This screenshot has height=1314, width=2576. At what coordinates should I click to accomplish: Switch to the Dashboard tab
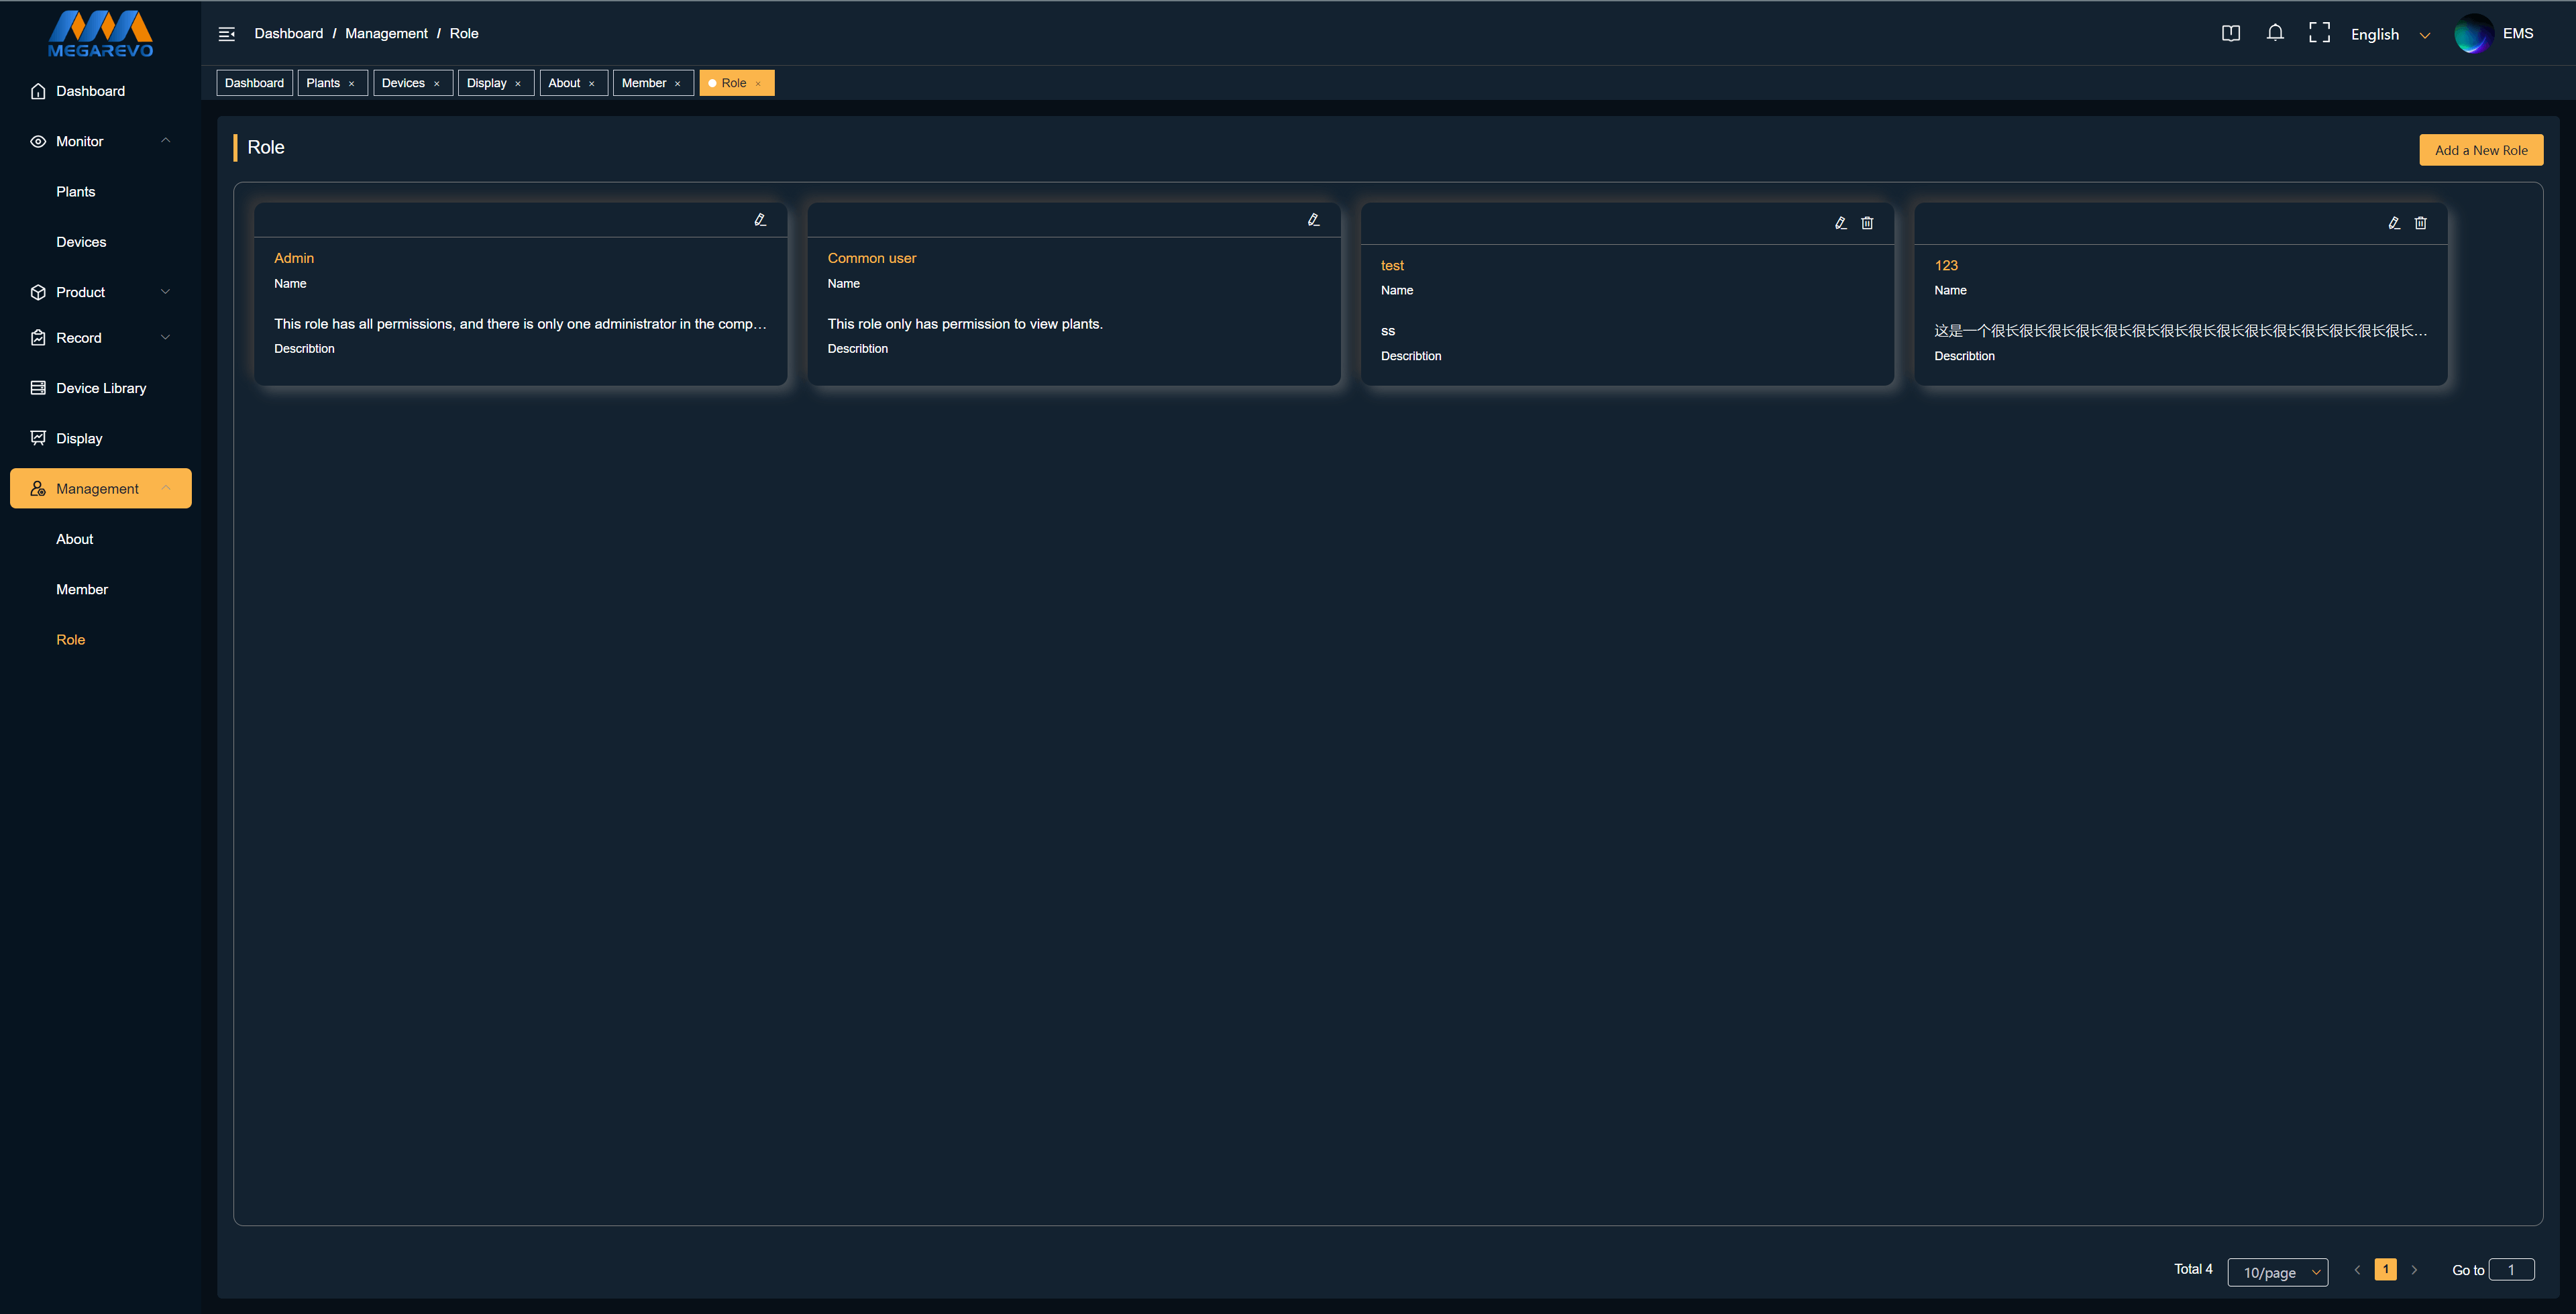coord(254,83)
